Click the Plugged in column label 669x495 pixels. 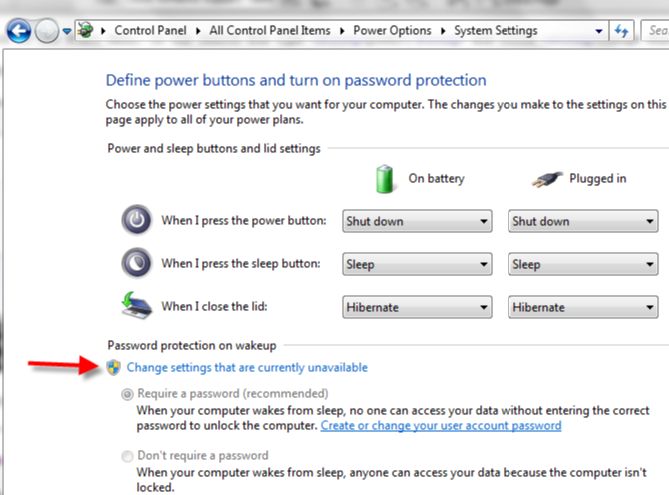[x=598, y=178]
